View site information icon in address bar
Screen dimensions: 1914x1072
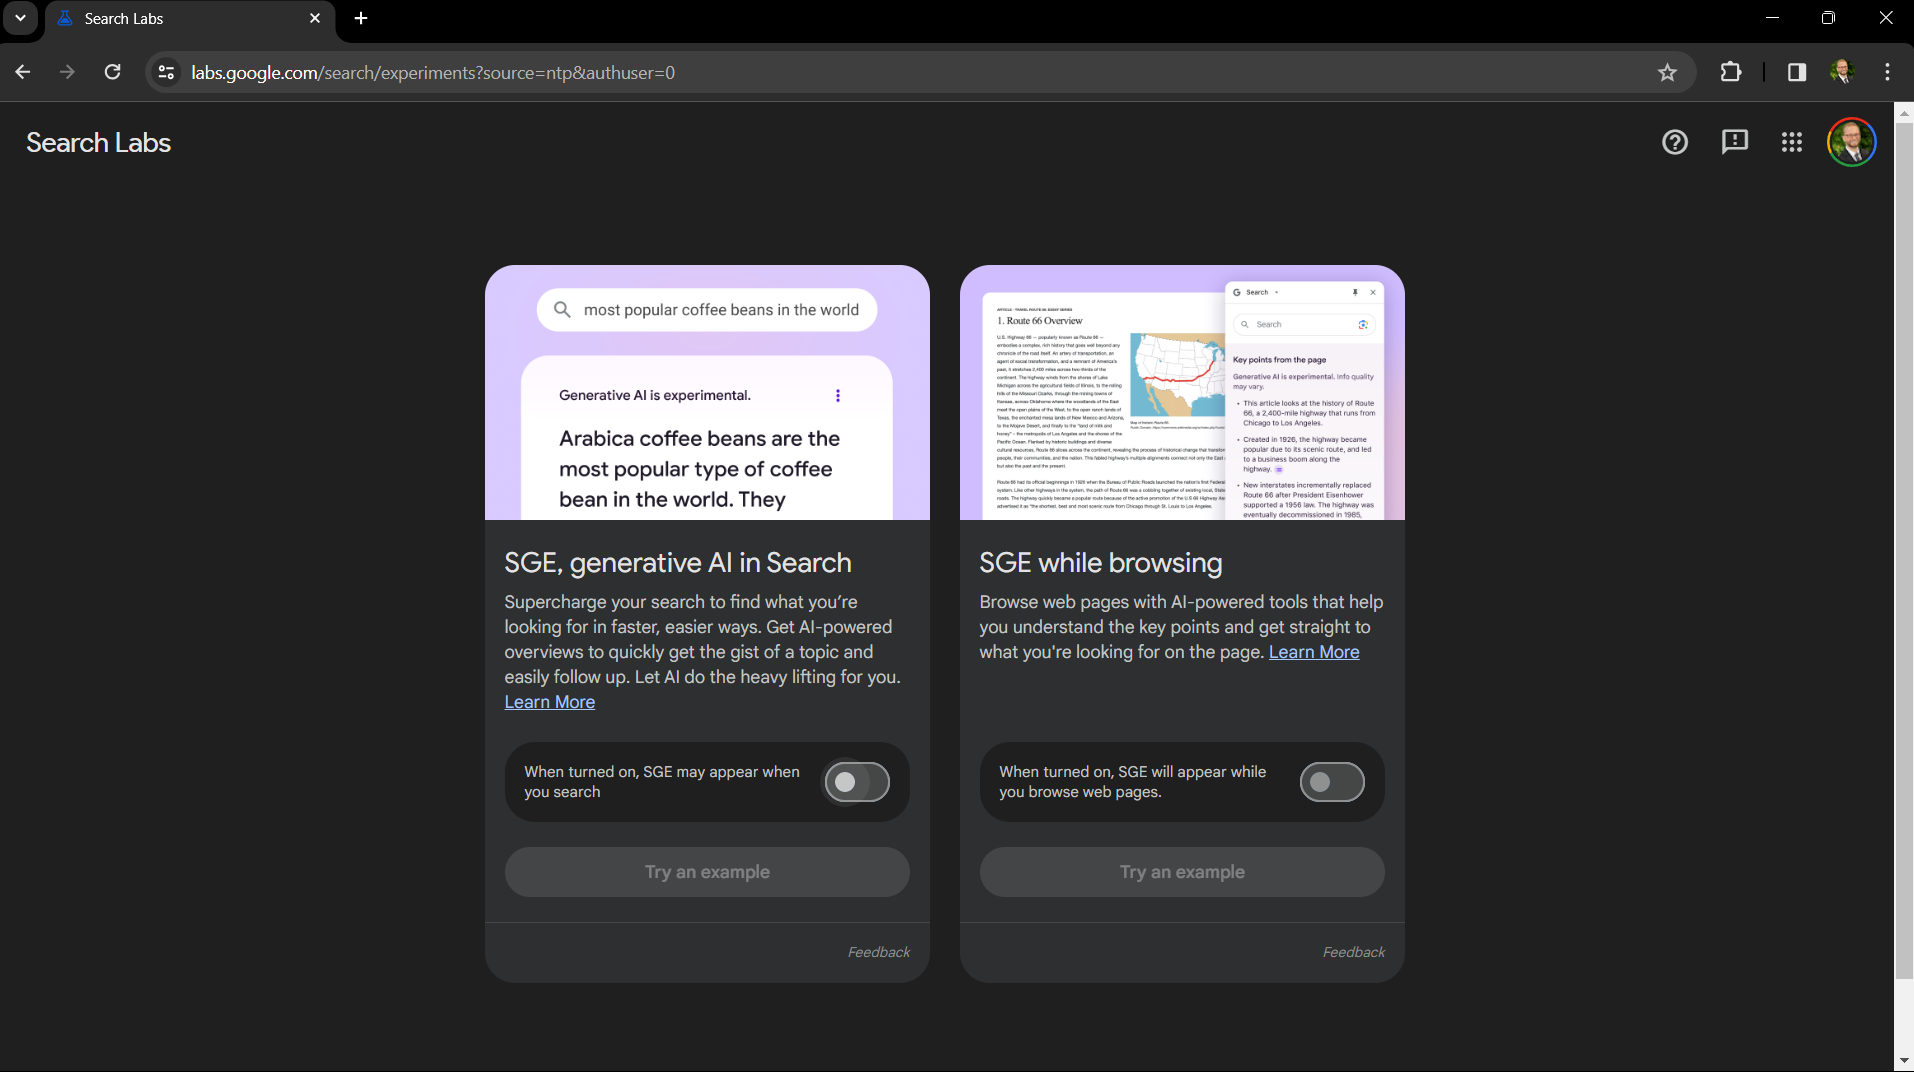point(167,72)
